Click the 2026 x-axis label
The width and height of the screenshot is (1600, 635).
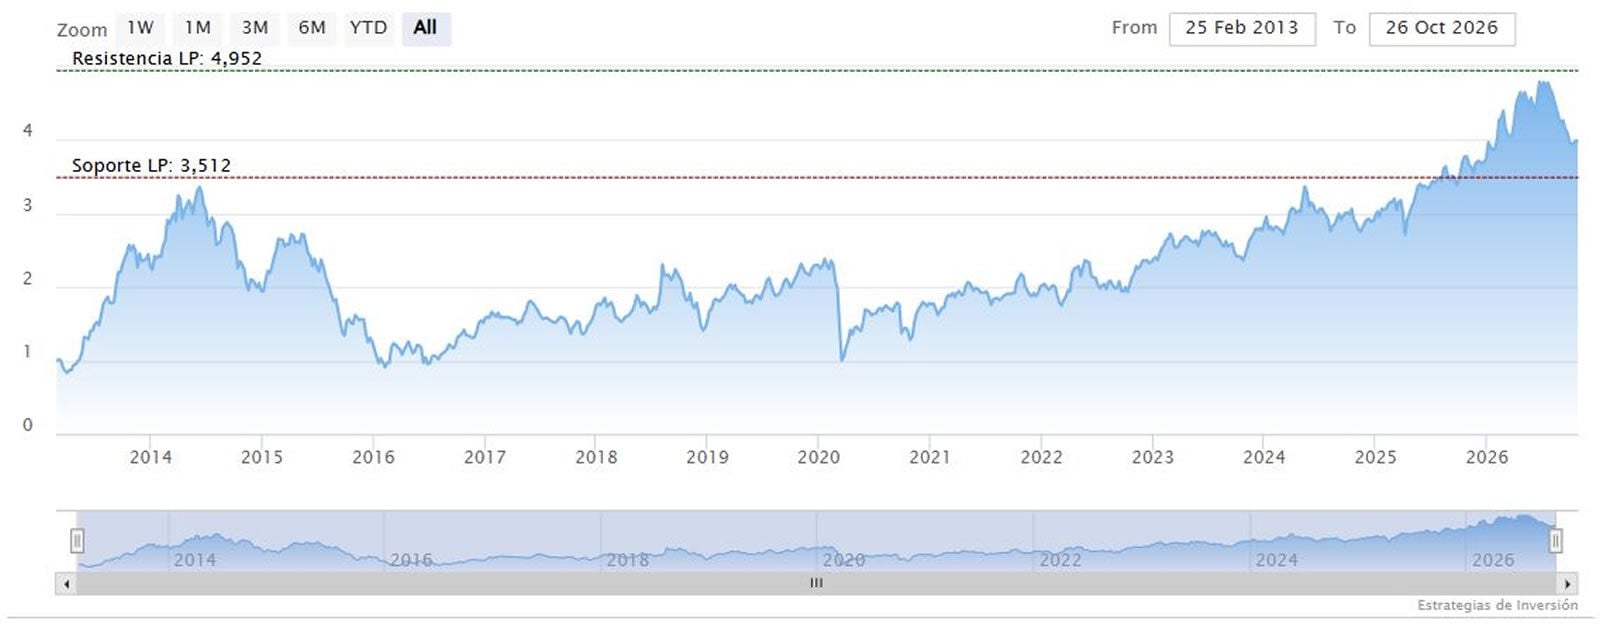coord(1487,457)
